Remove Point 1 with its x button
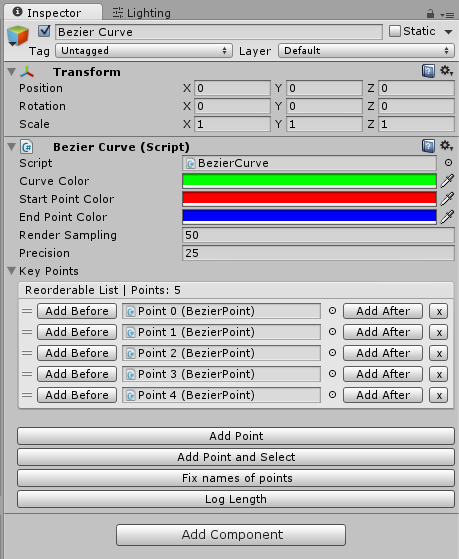Image resolution: width=459 pixels, height=559 pixels. (x=438, y=332)
